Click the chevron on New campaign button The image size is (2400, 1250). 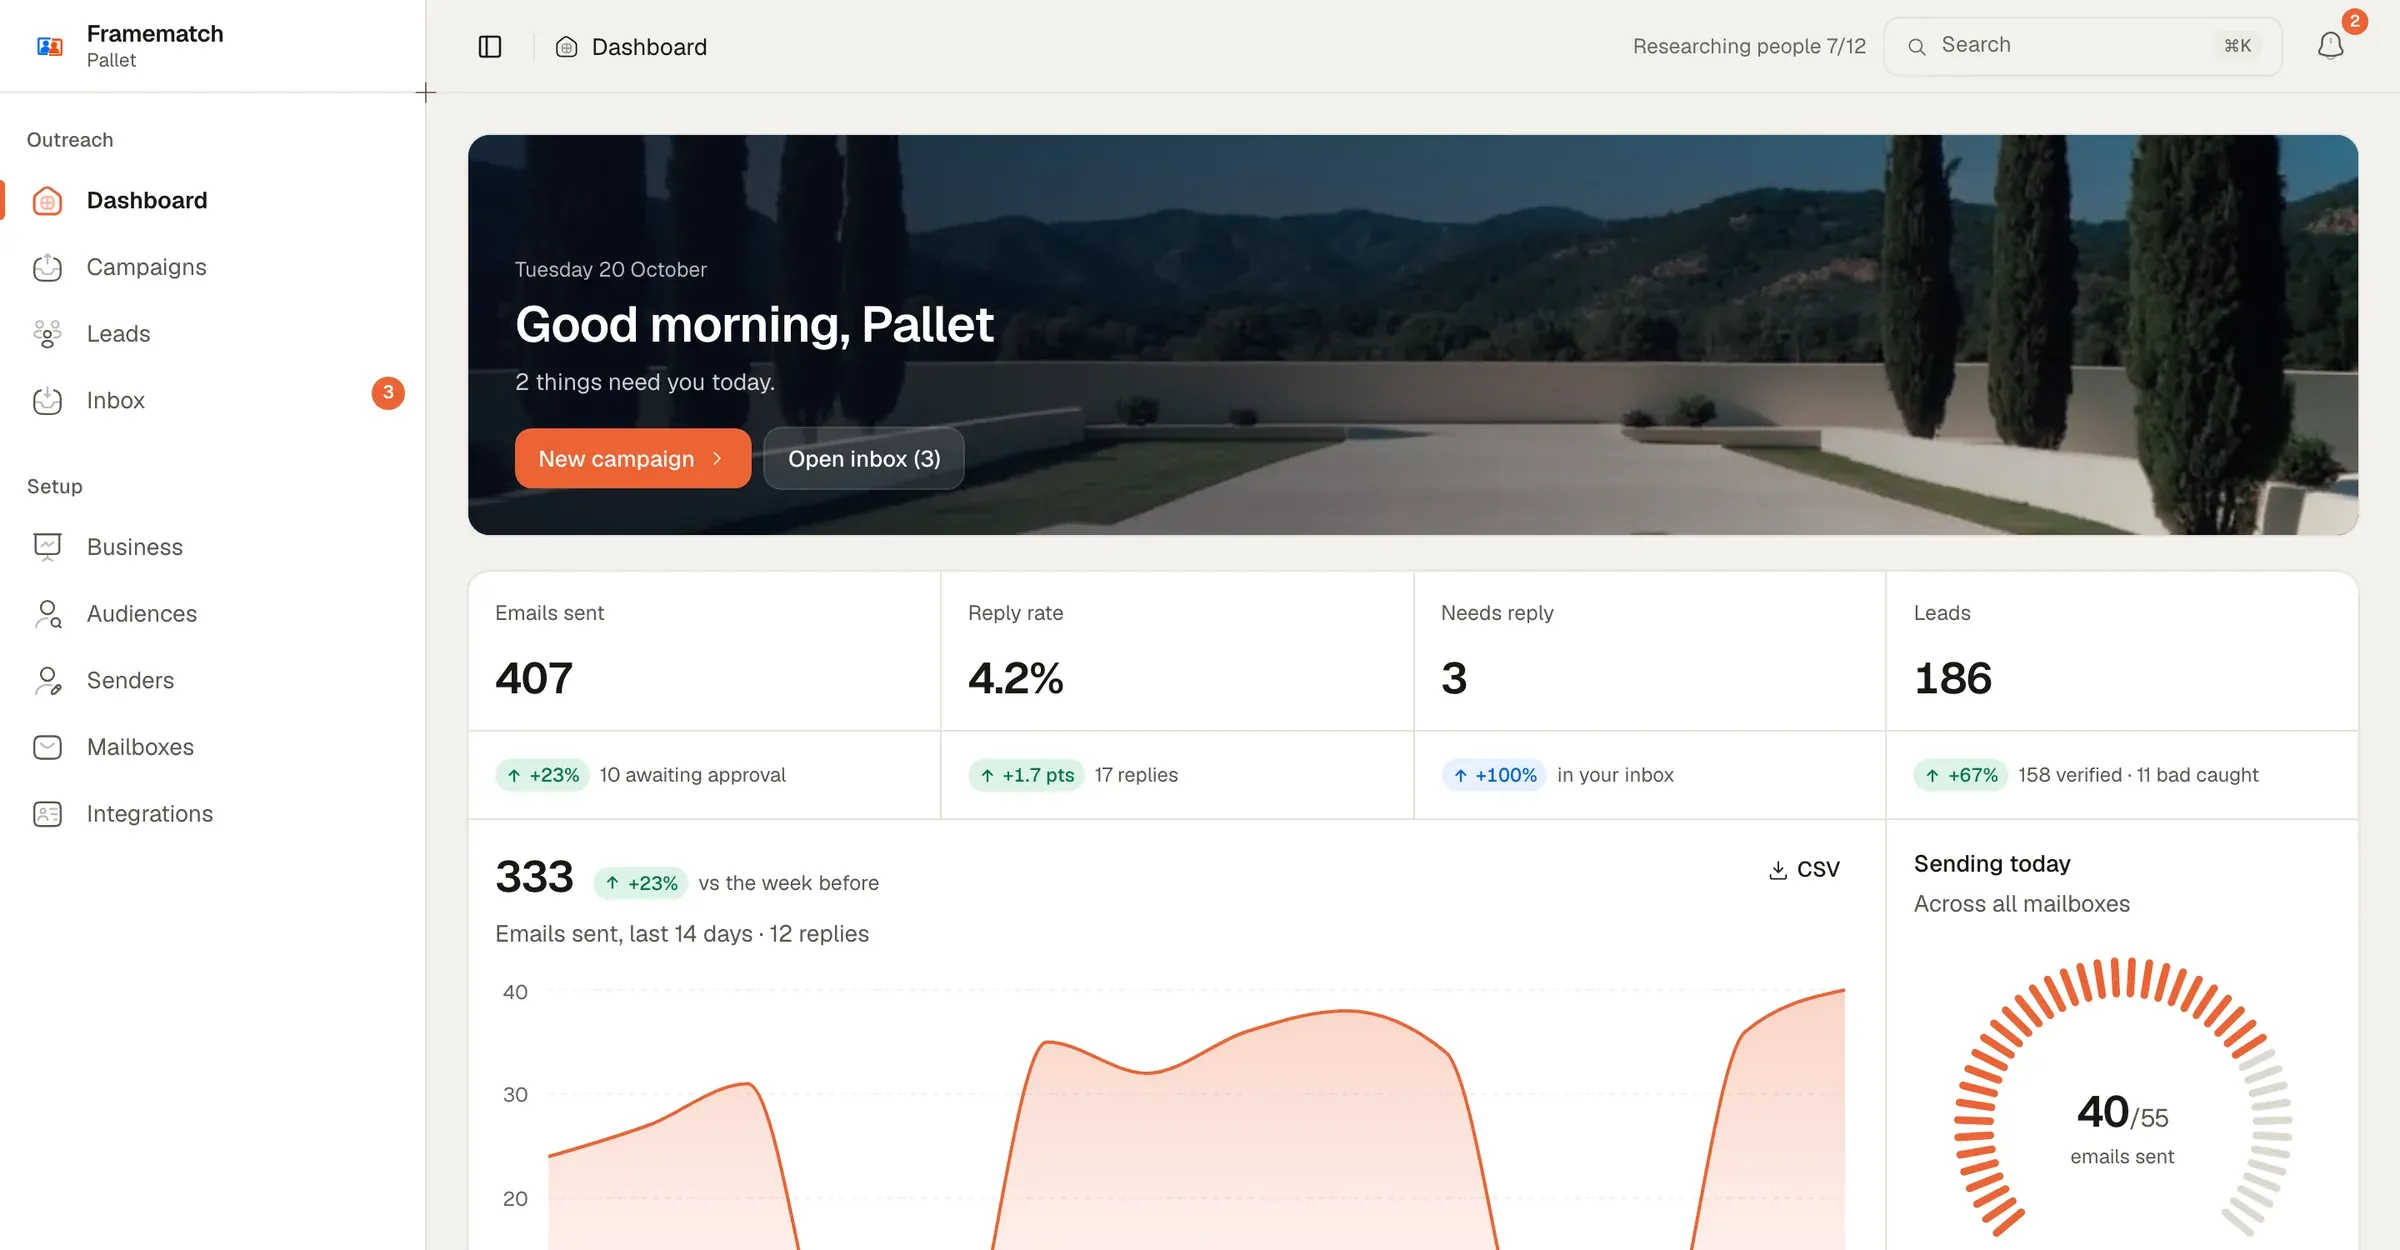click(717, 458)
